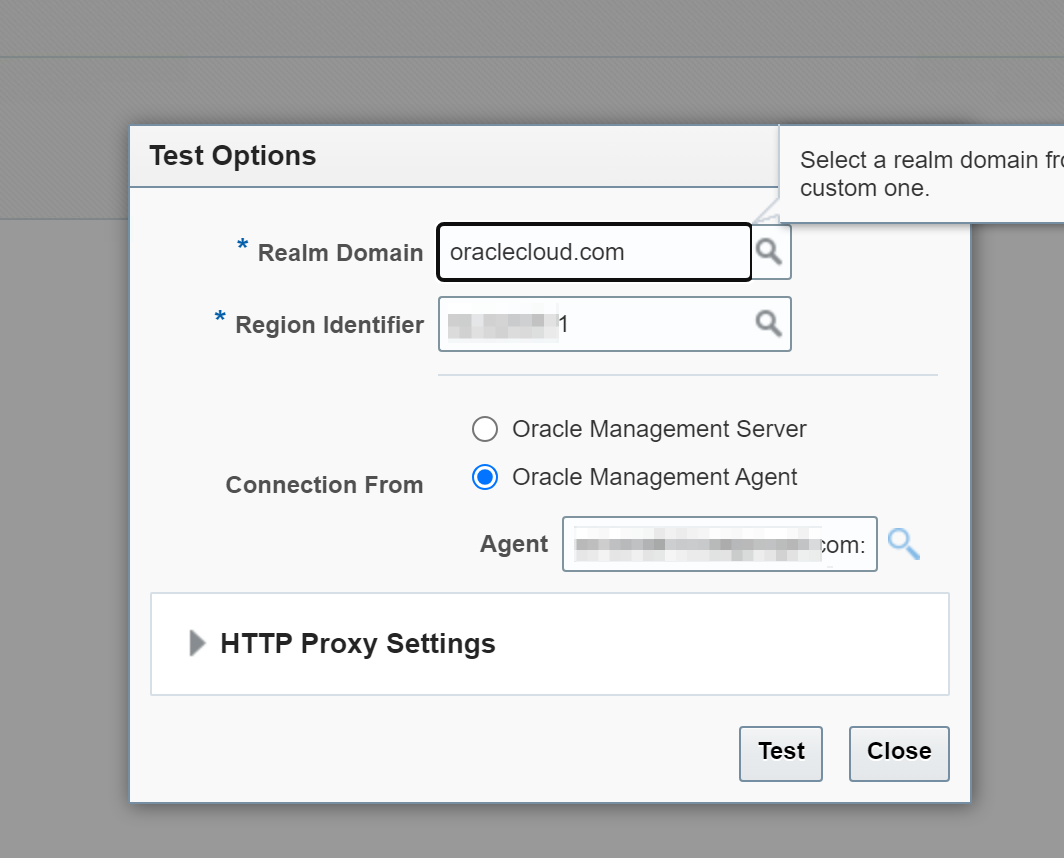Screen dimensions: 1064x858
Task: Click the Connection From label
Action: [x=324, y=485]
